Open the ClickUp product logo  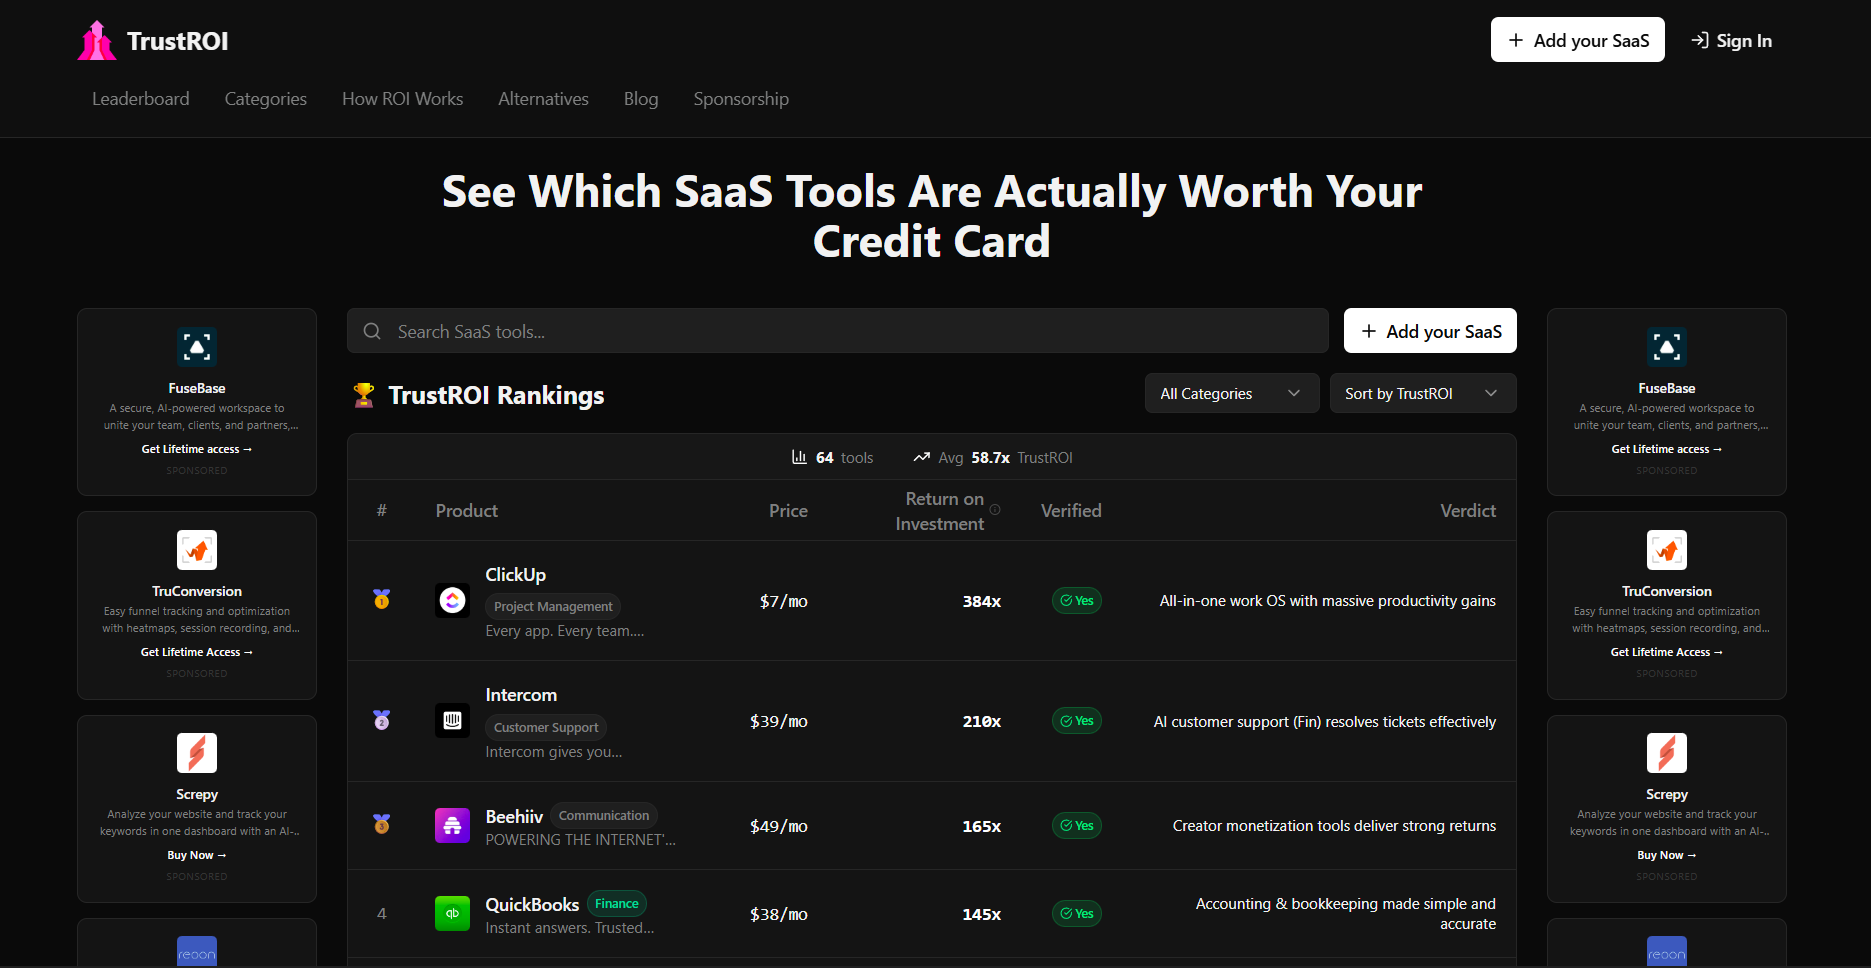coord(452,600)
